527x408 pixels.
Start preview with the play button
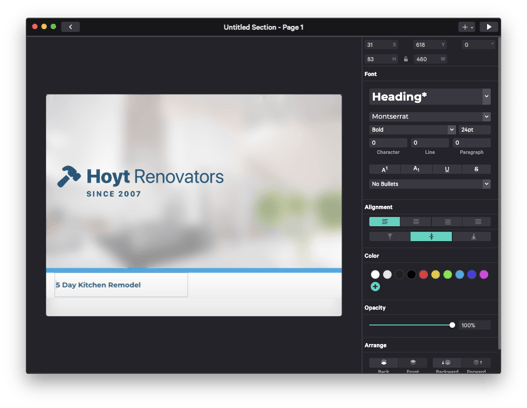tap(489, 27)
